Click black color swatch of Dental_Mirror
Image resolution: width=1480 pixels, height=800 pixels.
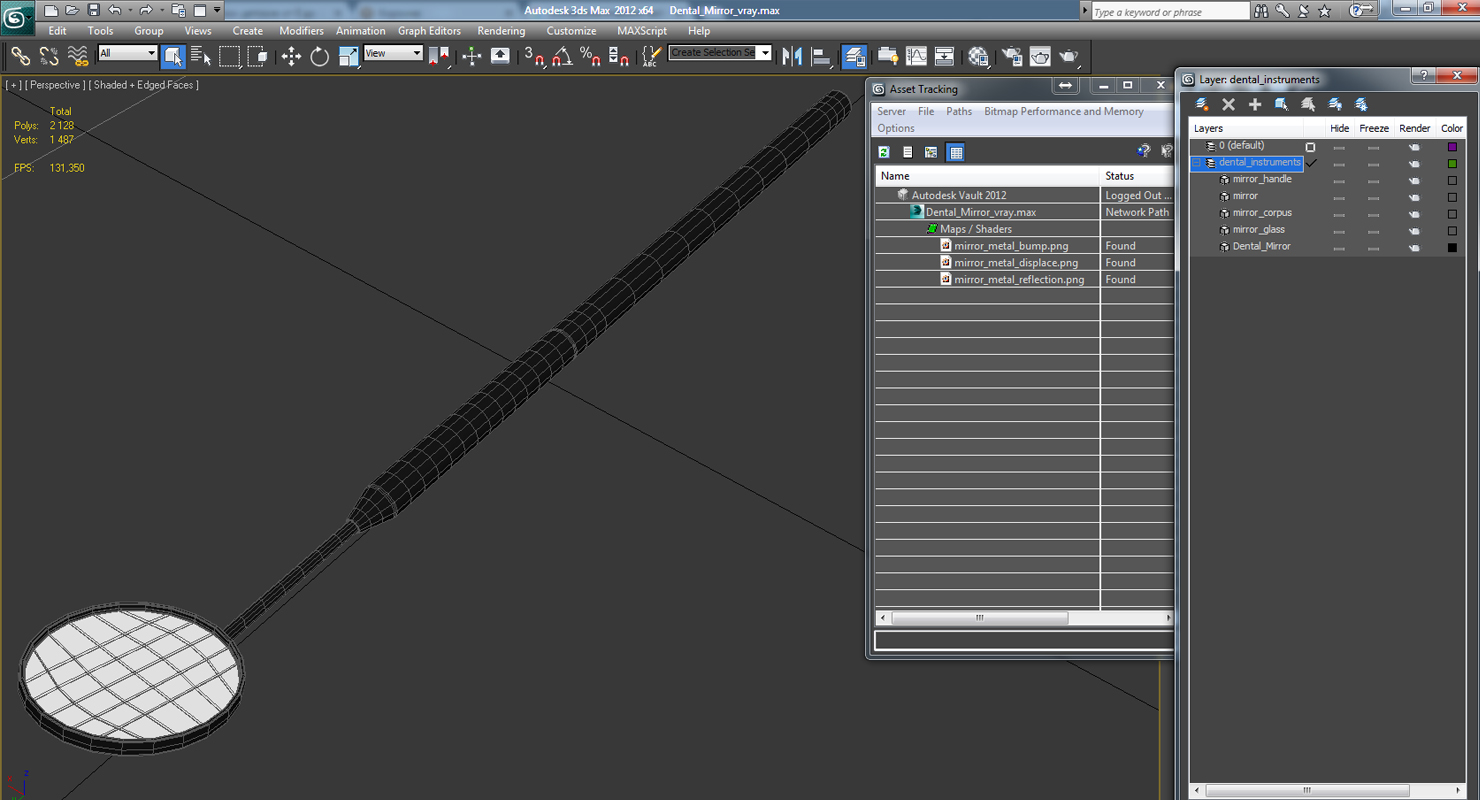(1452, 248)
